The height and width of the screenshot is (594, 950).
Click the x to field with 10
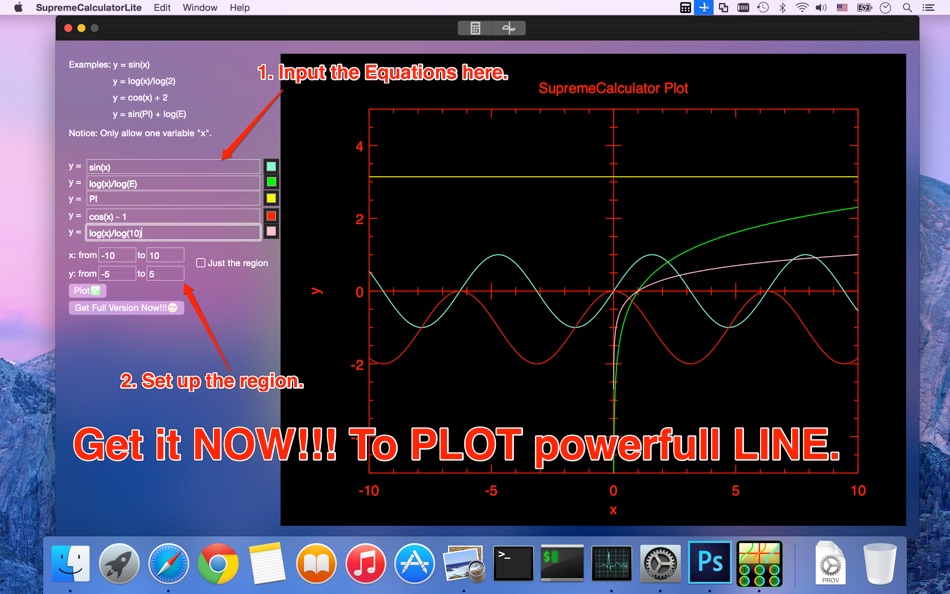click(165, 255)
